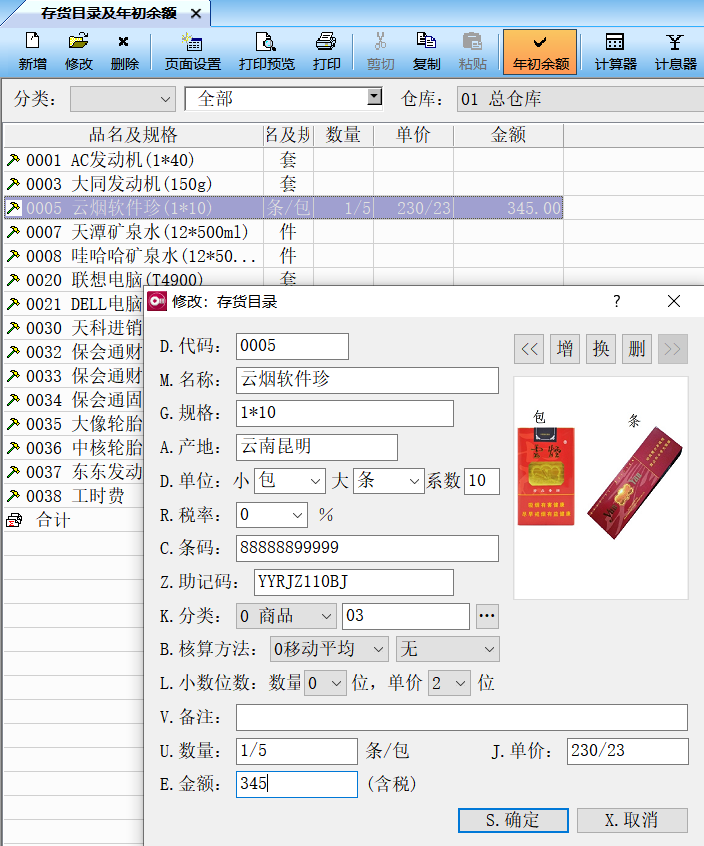704x846 pixels.
Task: Click row icon for 0035 大像轮胎
Action: click(13, 424)
